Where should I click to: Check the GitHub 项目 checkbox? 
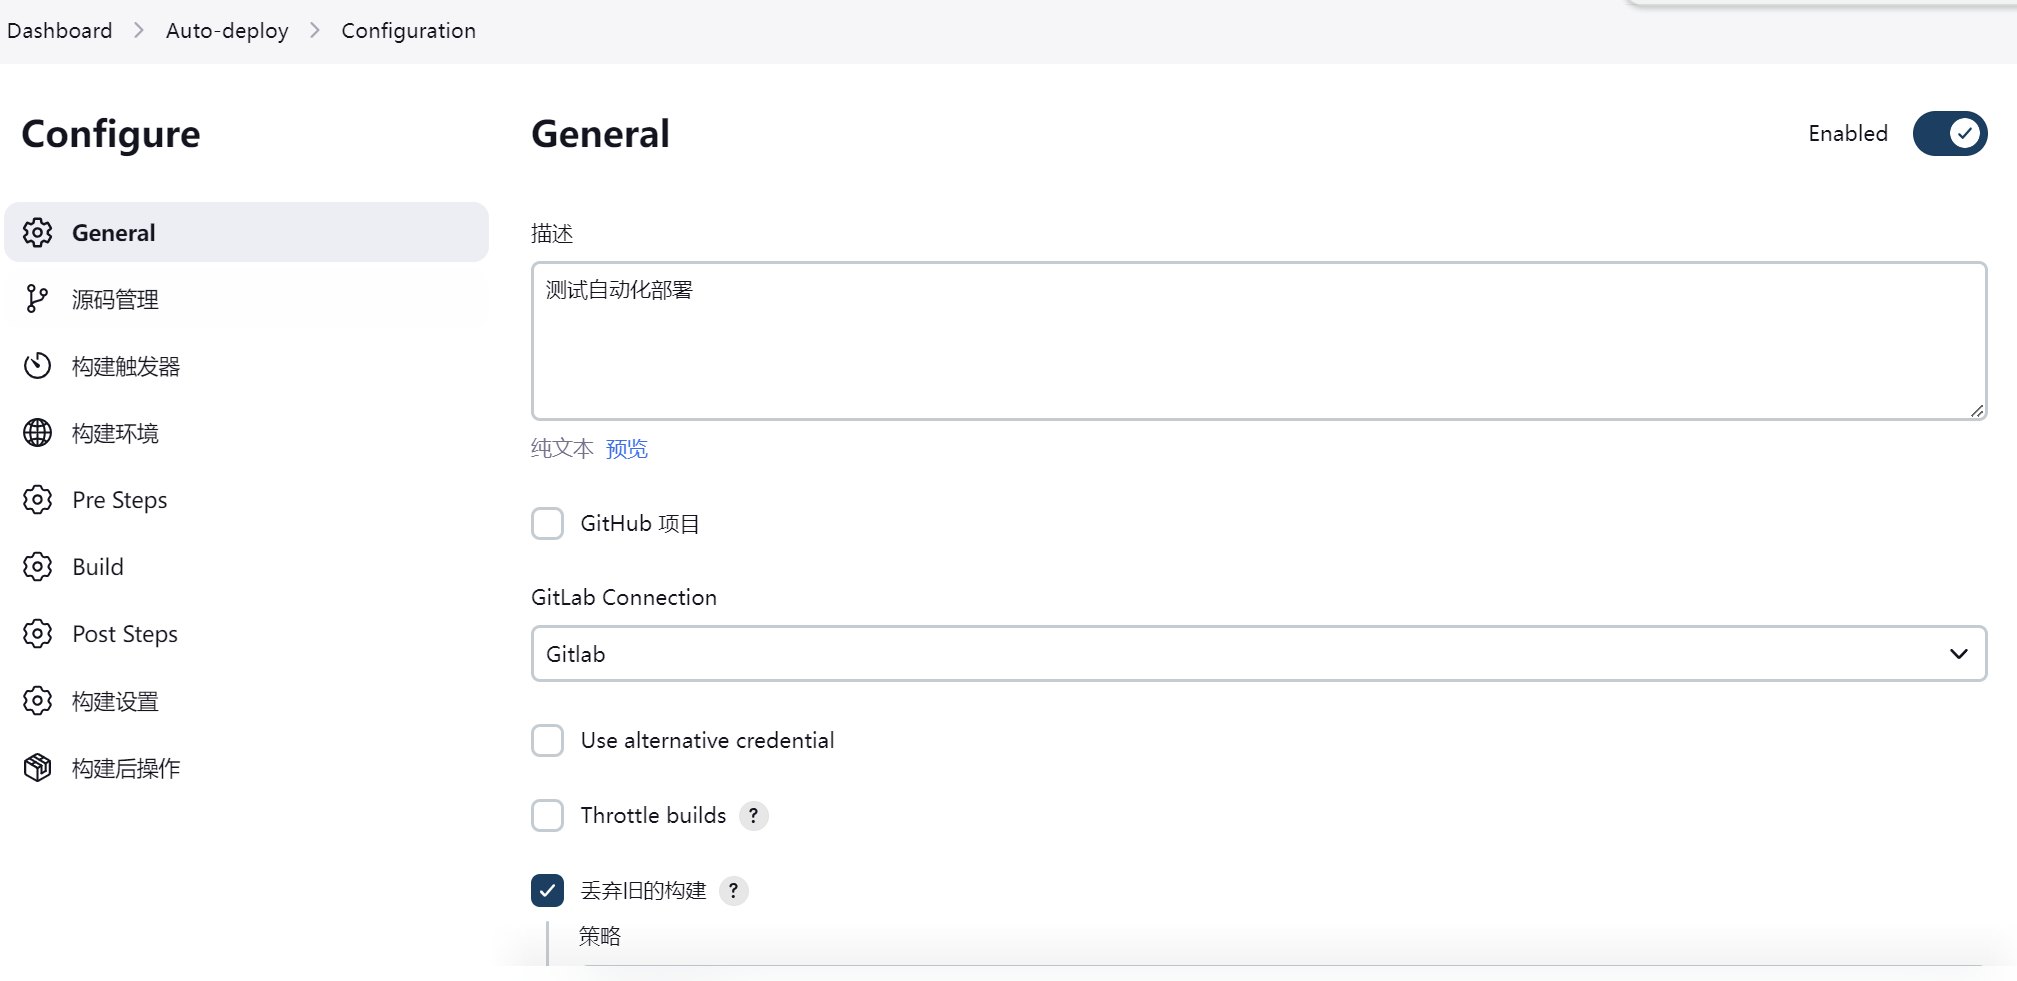pos(548,523)
